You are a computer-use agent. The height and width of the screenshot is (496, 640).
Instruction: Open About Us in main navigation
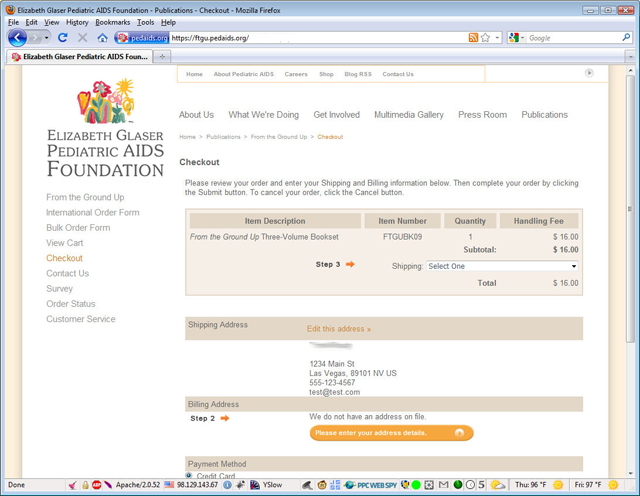196,115
